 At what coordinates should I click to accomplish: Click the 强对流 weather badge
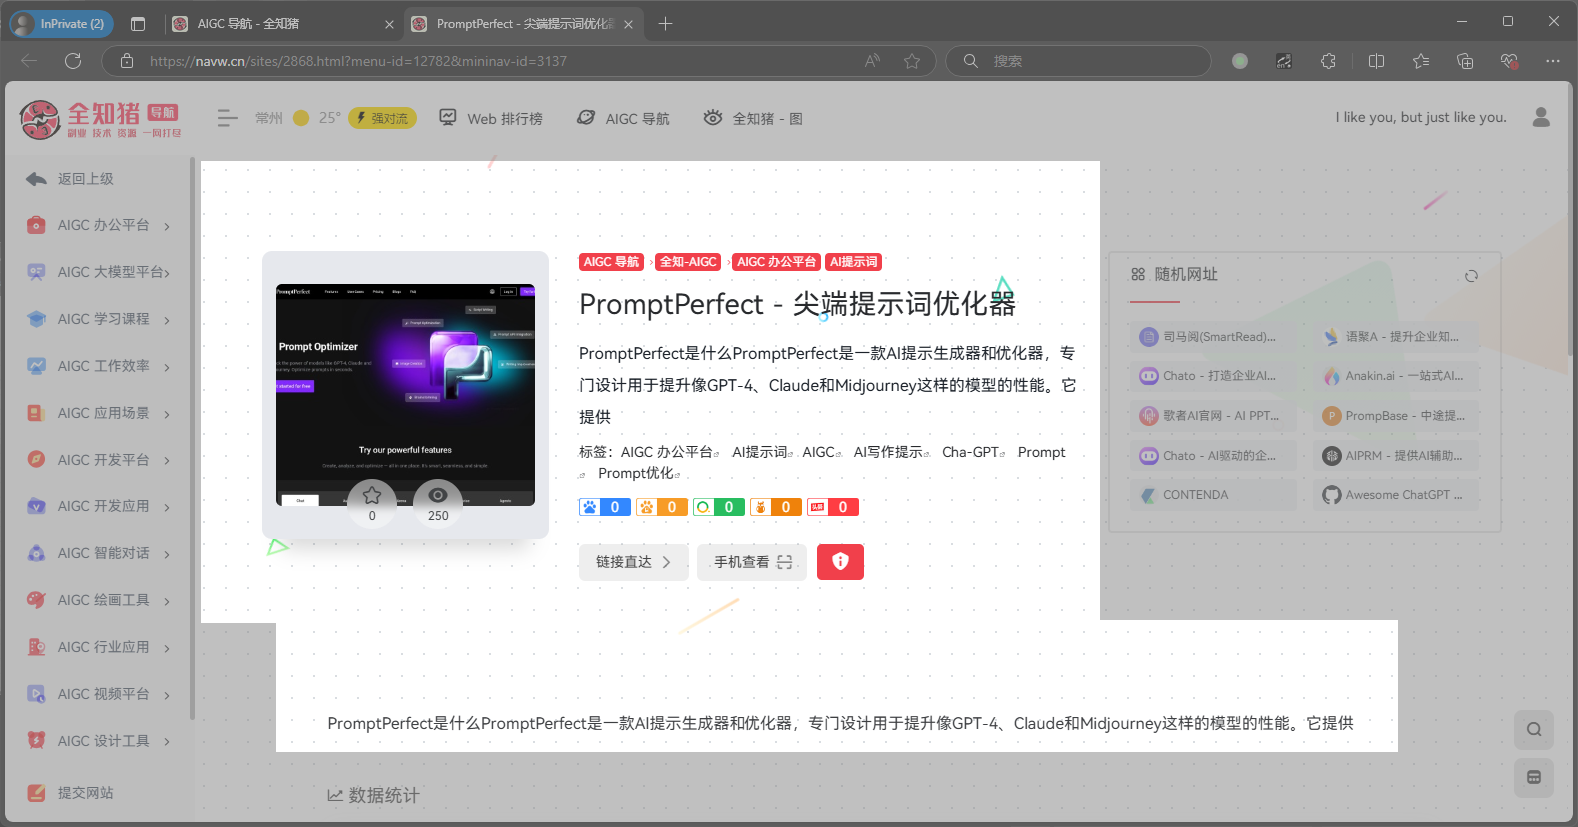click(x=382, y=118)
